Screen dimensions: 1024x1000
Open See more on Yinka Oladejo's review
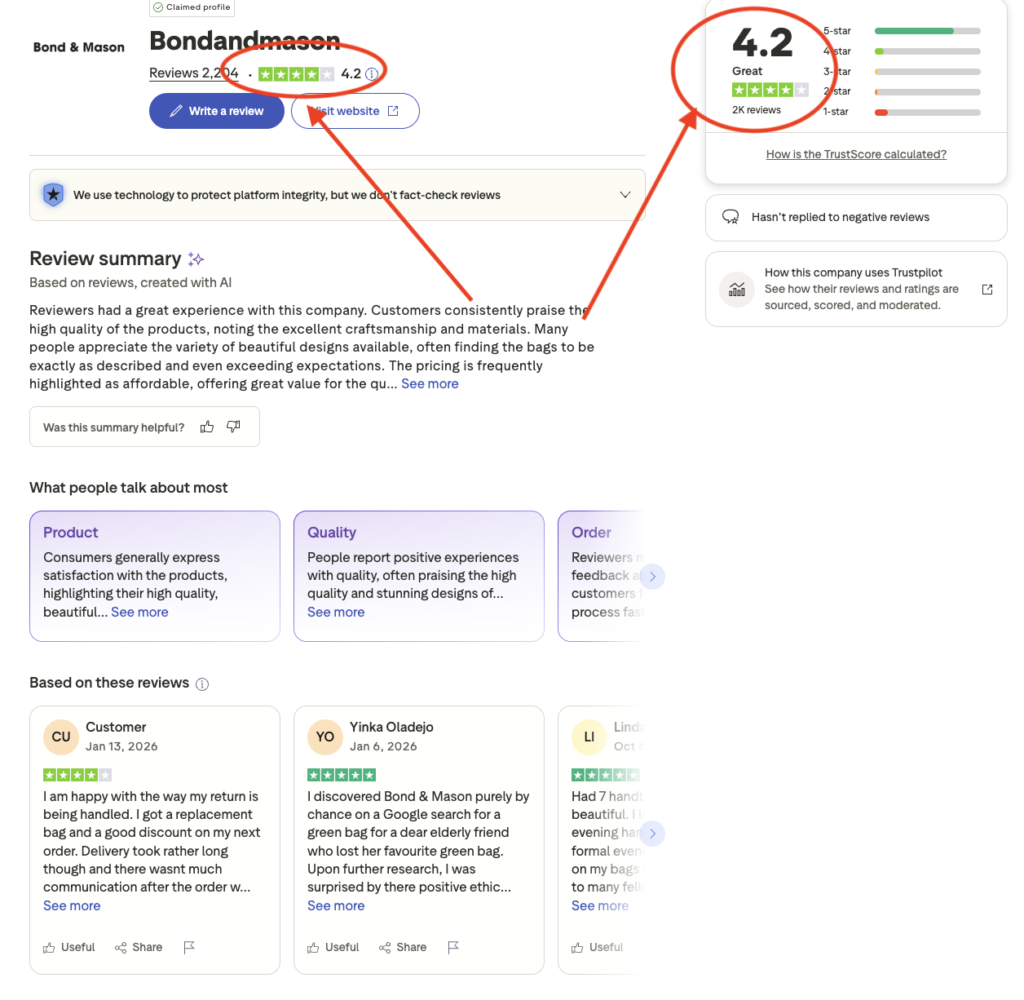[336, 906]
